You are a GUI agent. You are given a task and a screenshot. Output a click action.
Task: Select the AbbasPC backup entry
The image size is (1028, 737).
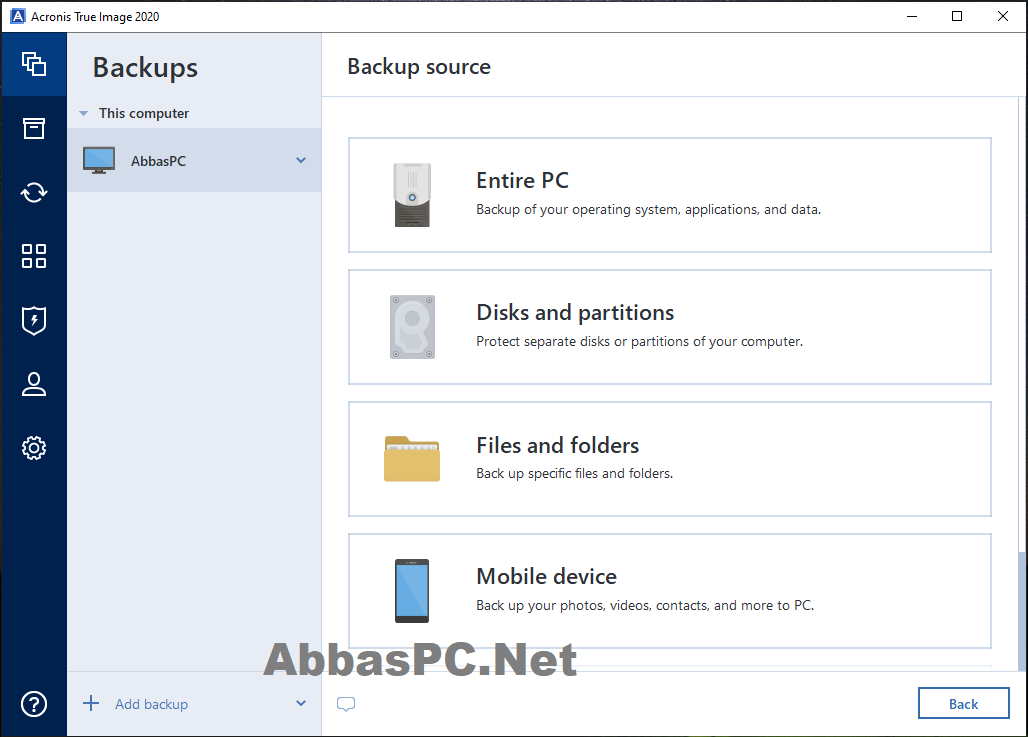pyautogui.click(x=194, y=161)
